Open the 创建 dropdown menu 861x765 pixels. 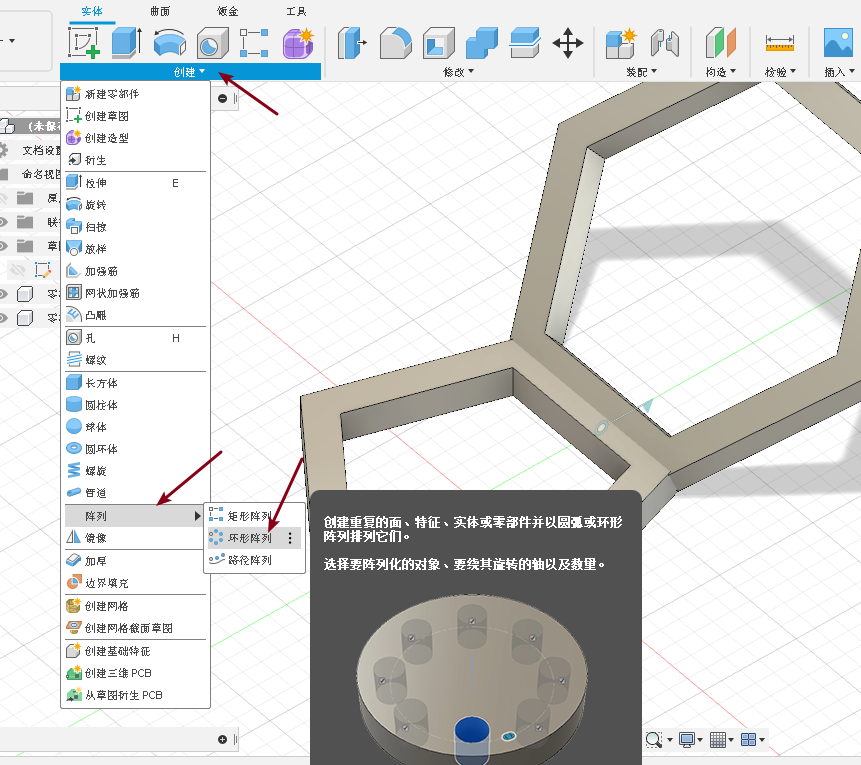click(x=190, y=72)
